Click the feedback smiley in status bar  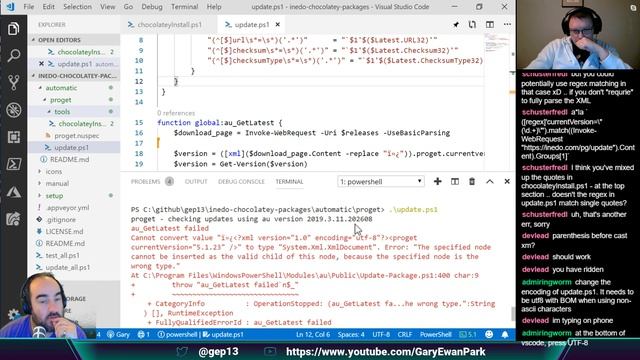point(489,334)
